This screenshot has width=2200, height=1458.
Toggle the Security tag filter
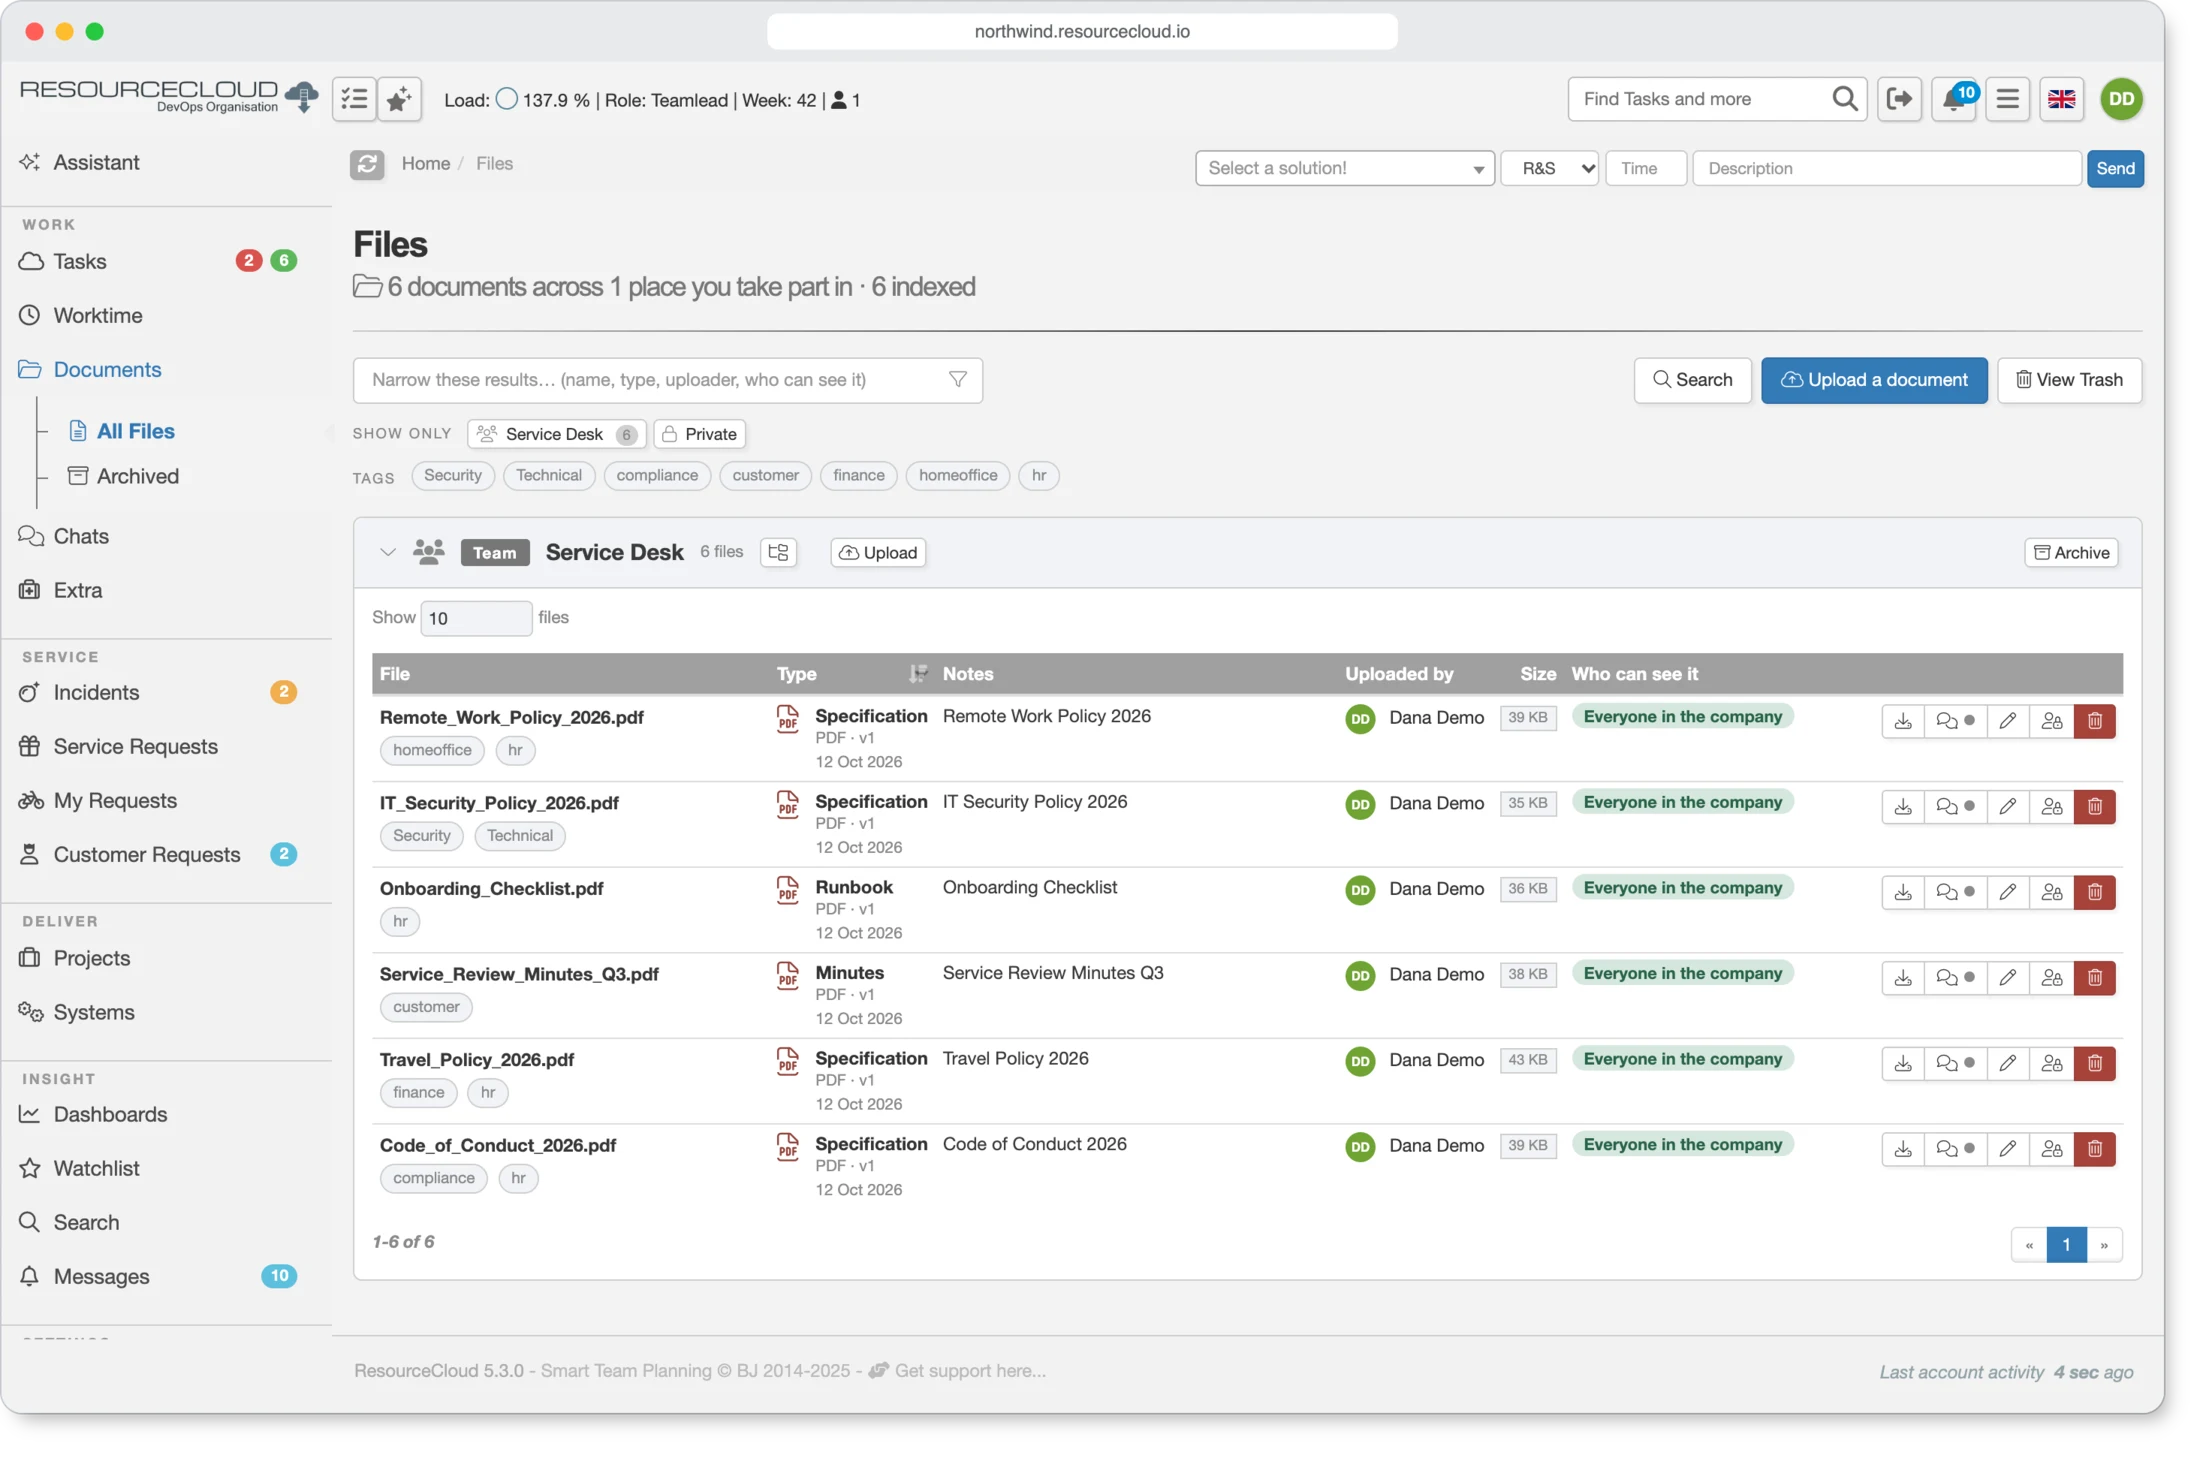coord(452,476)
